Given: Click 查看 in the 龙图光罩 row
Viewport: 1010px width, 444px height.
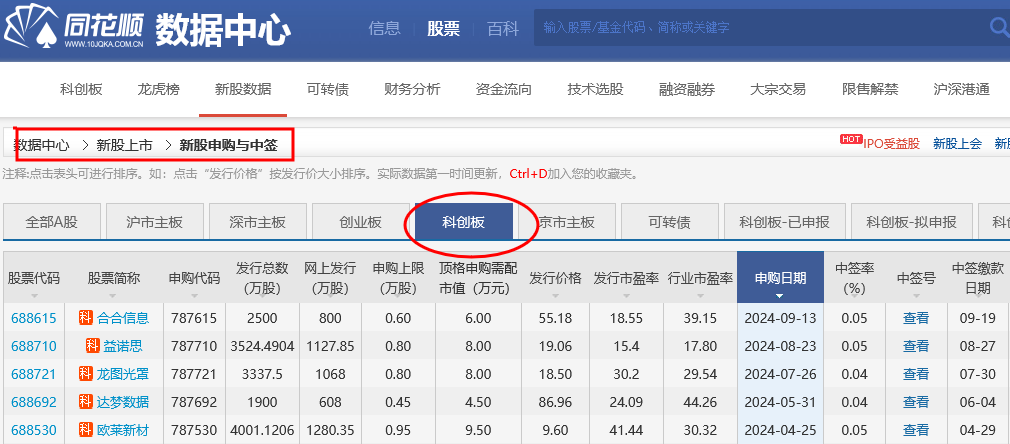Looking at the screenshot, I should 915,374.
